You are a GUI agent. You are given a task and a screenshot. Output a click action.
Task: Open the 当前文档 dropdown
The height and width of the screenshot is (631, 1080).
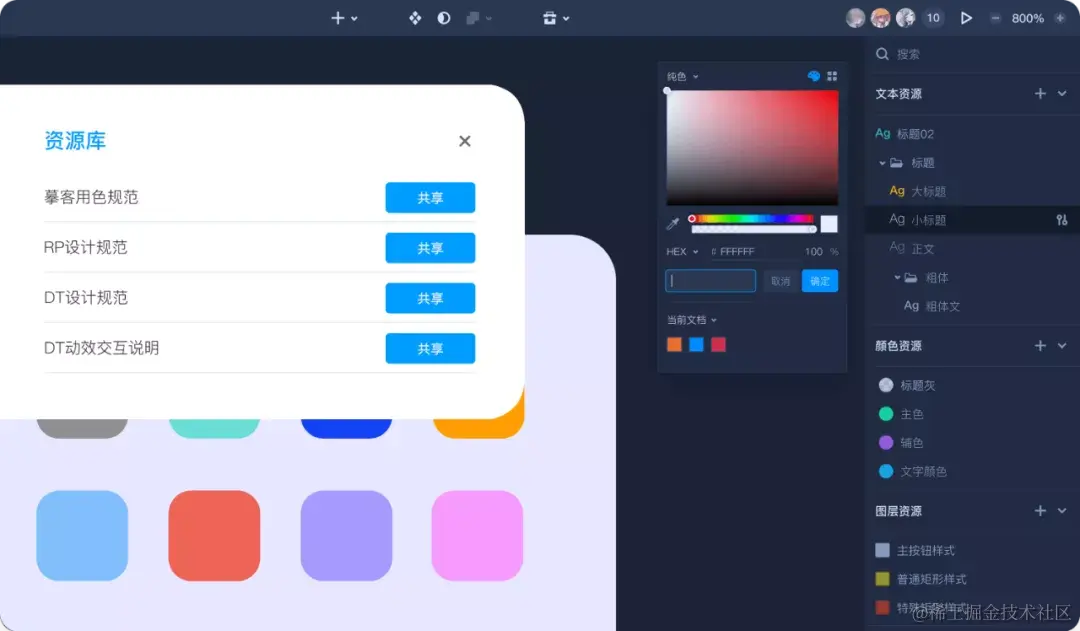[692, 320]
